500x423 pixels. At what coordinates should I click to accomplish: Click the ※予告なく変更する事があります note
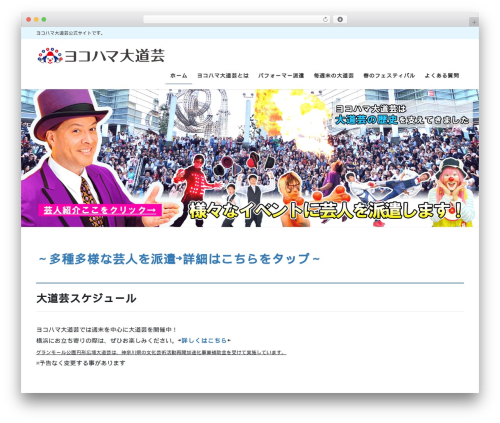point(81,363)
